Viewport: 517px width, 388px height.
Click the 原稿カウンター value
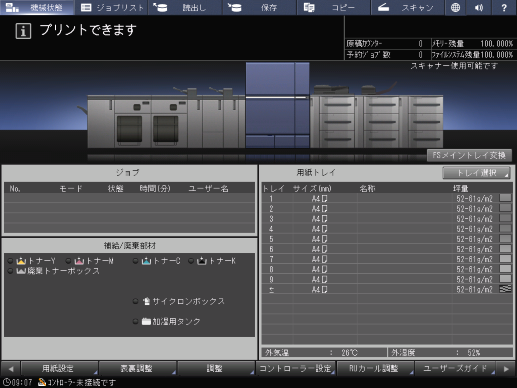coord(420,44)
